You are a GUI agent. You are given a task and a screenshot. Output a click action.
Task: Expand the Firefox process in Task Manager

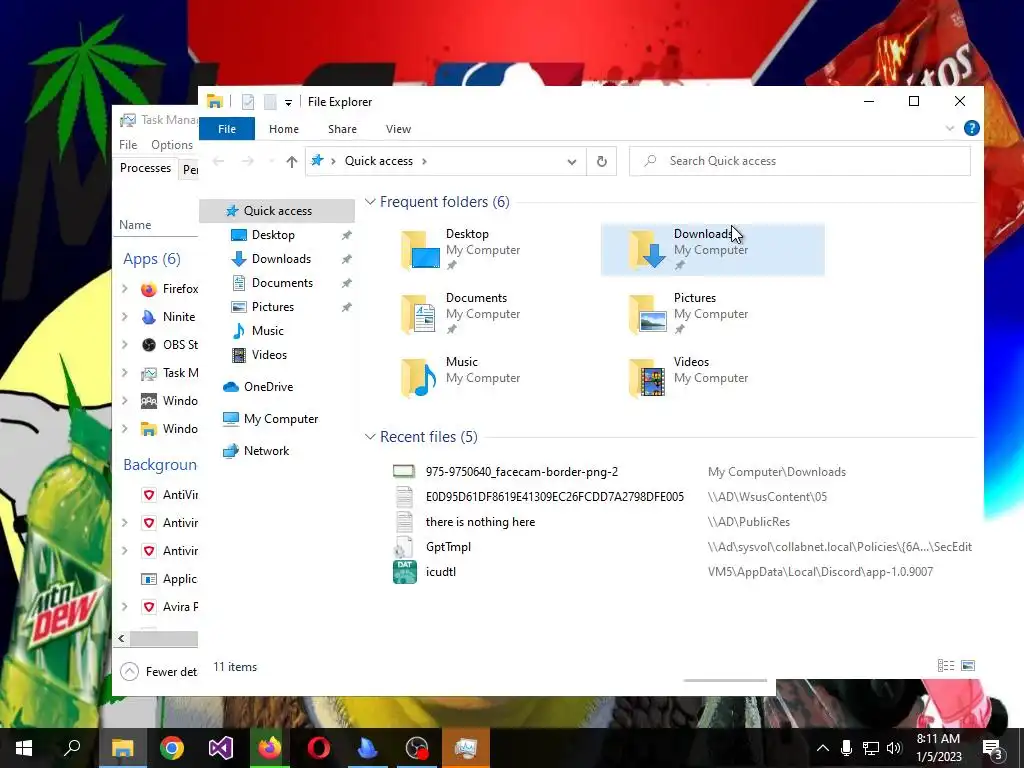(125, 288)
